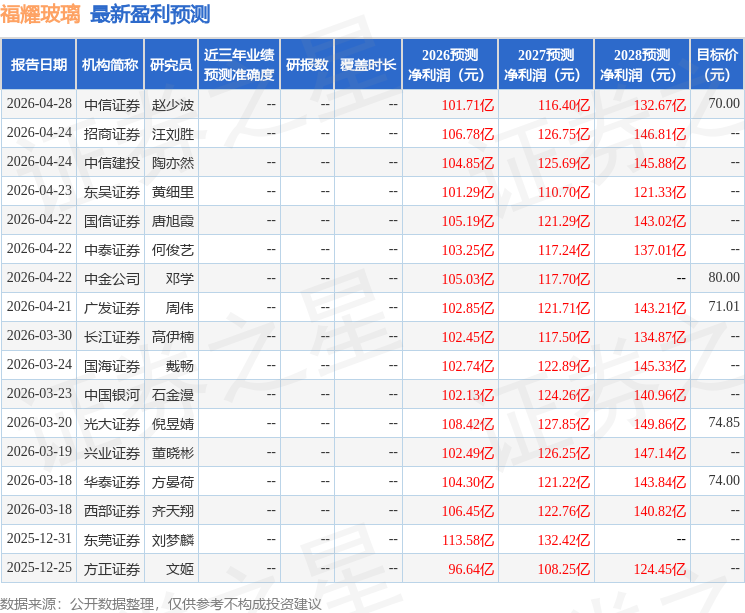Click analyst name 邓学
The image size is (745, 613).
pyautogui.click(x=180, y=278)
